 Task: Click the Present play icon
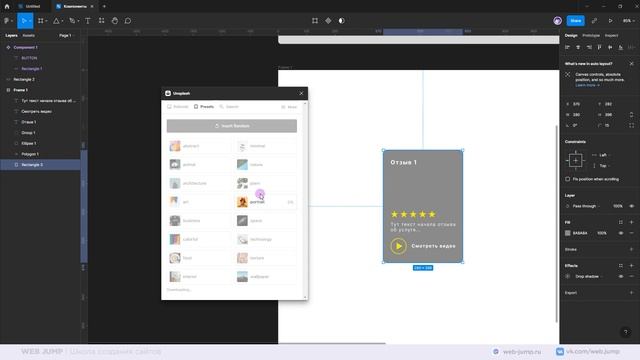610,20
